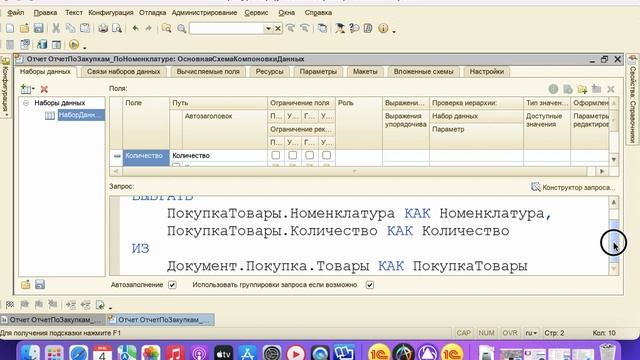Open the Администрирование menu

point(204,13)
